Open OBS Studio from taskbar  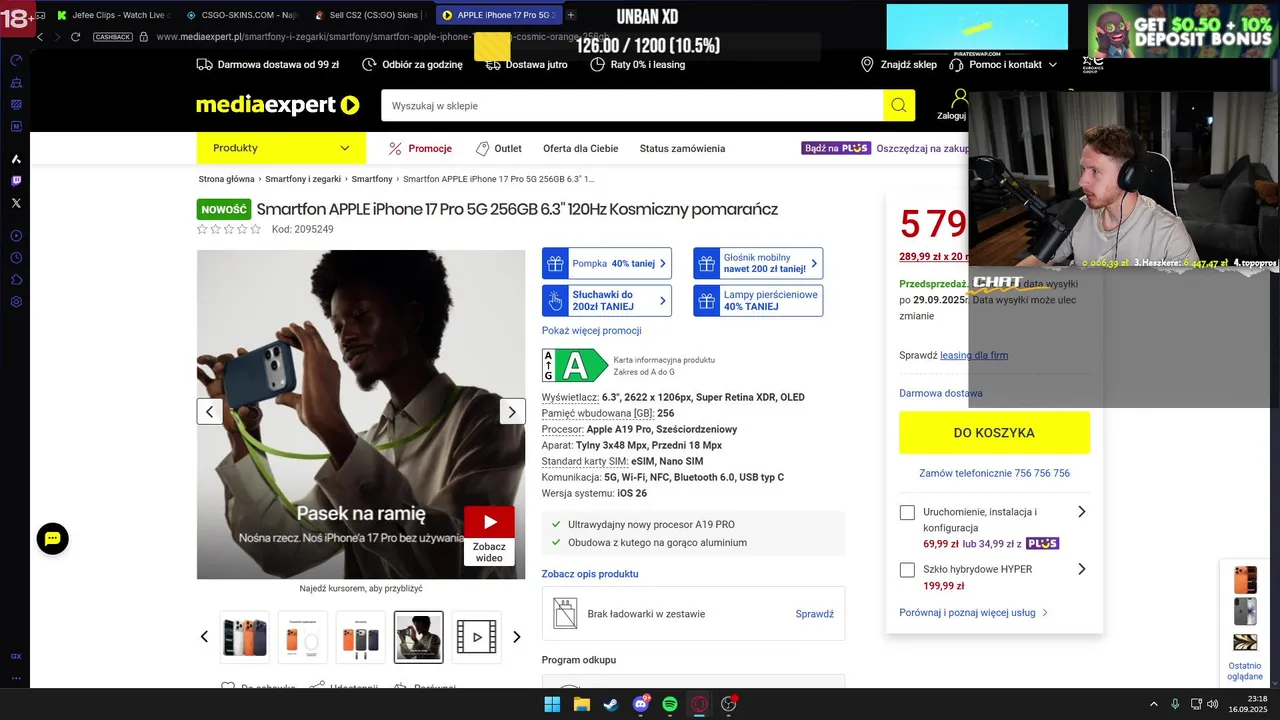coord(729,704)
